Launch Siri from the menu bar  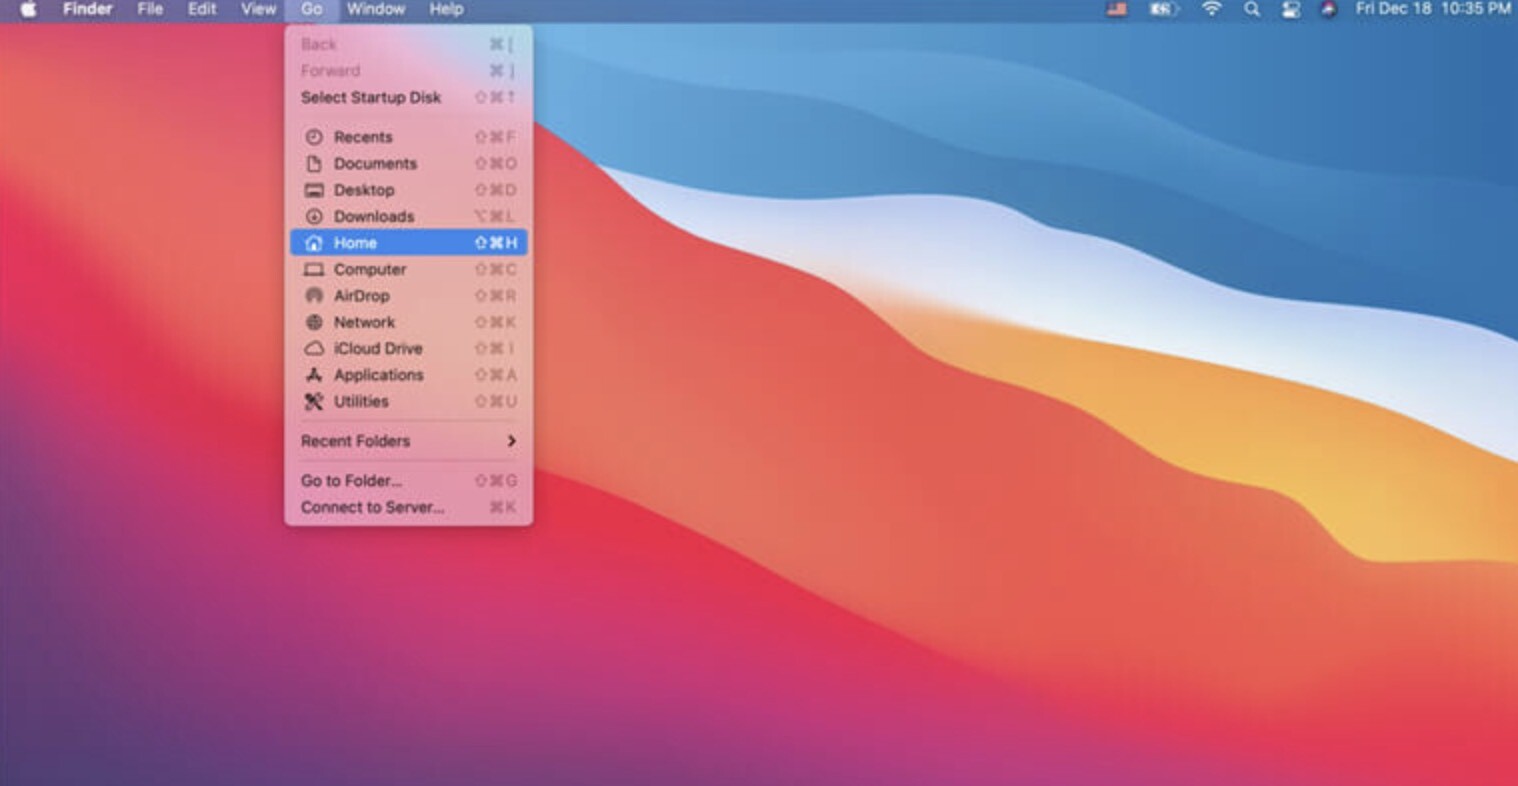[1328, 9]
